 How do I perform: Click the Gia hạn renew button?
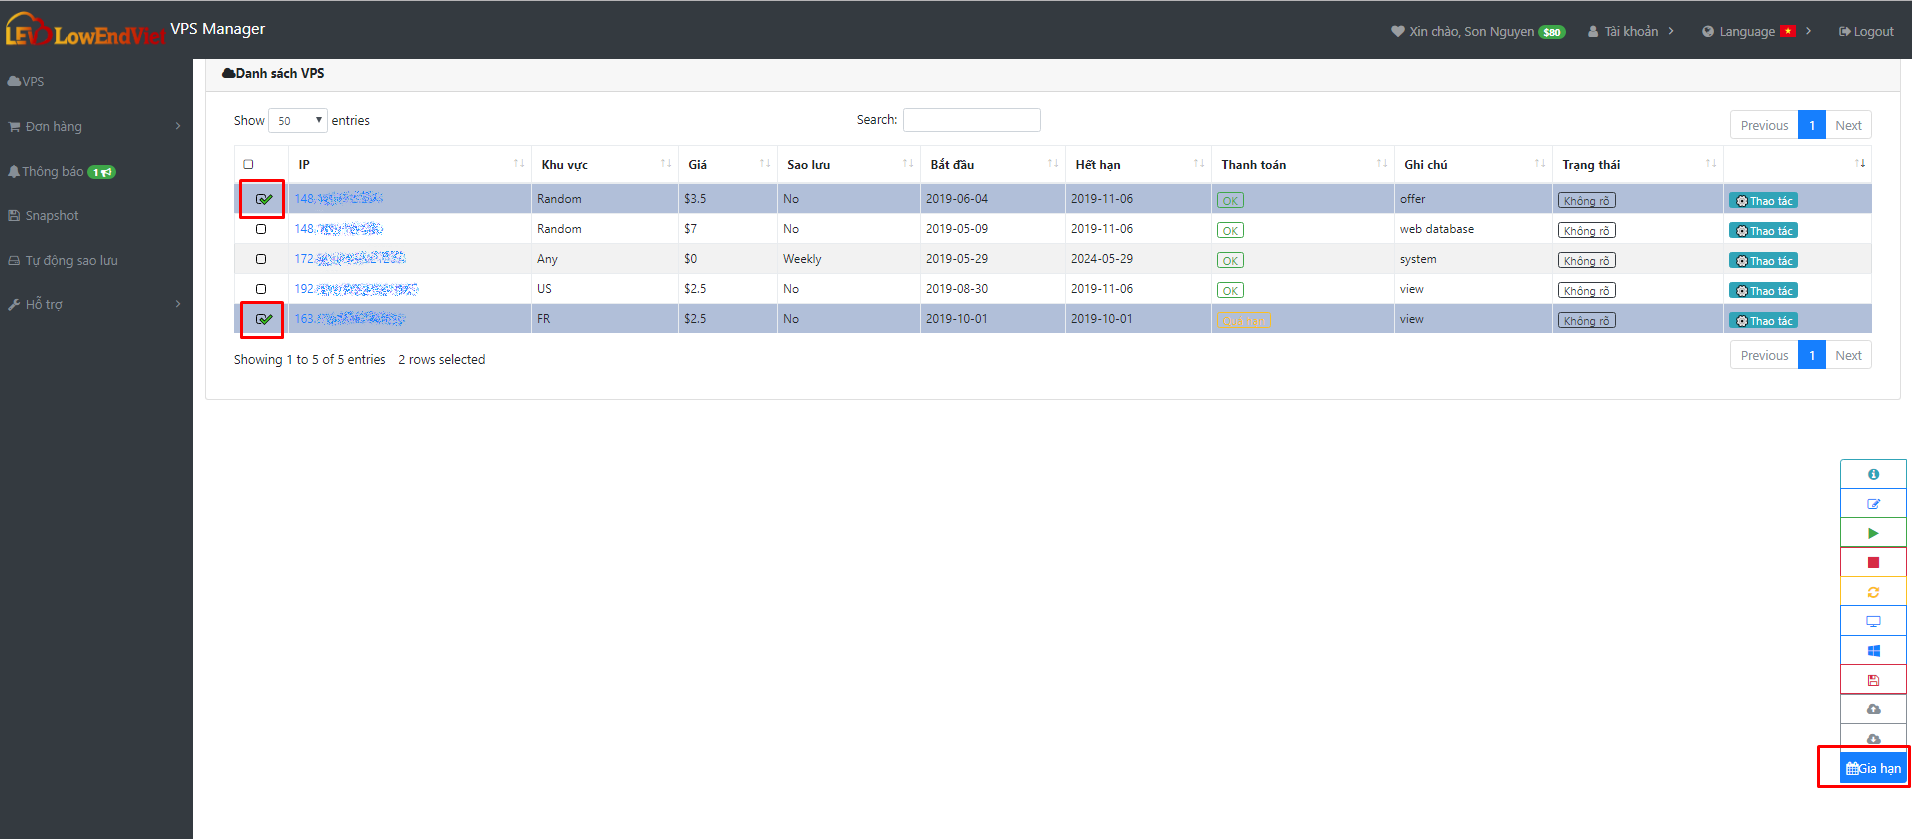[x=1873, y=768]
